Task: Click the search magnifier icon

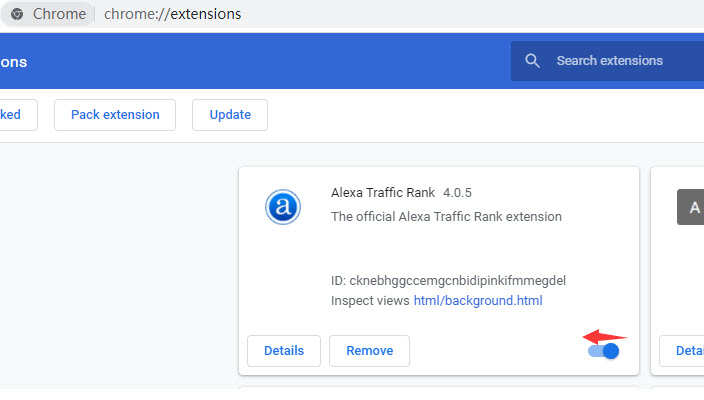Action: [x=532, y=61]
